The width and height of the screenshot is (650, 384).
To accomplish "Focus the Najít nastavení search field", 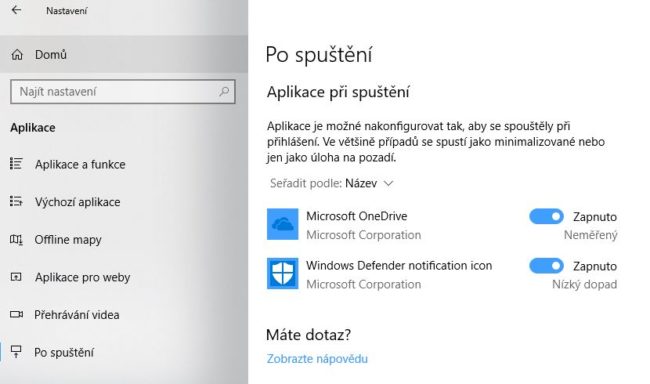I will (x=123, y=92).
